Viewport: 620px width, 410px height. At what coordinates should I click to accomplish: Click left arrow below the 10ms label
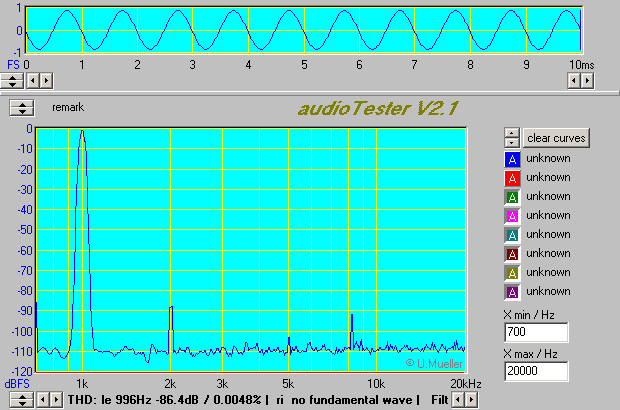coord(574,81)
